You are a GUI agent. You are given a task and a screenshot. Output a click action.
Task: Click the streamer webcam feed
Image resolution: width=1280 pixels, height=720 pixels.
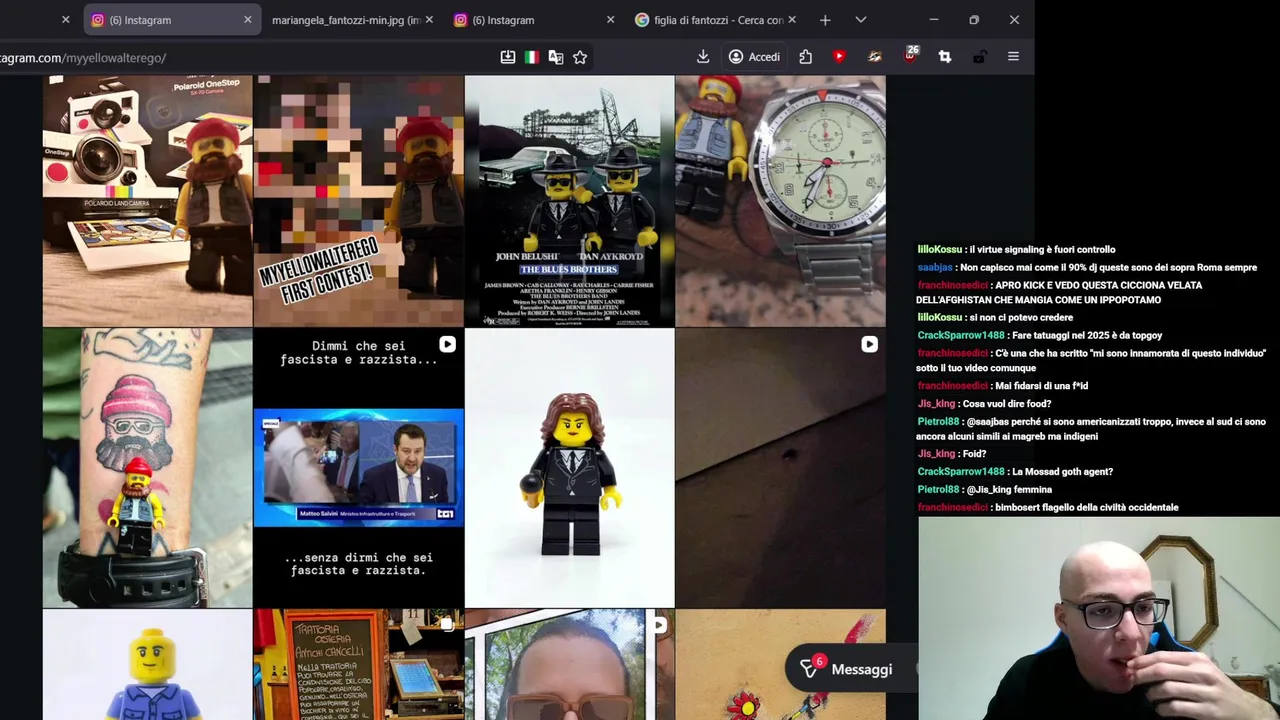[1099, 618]
